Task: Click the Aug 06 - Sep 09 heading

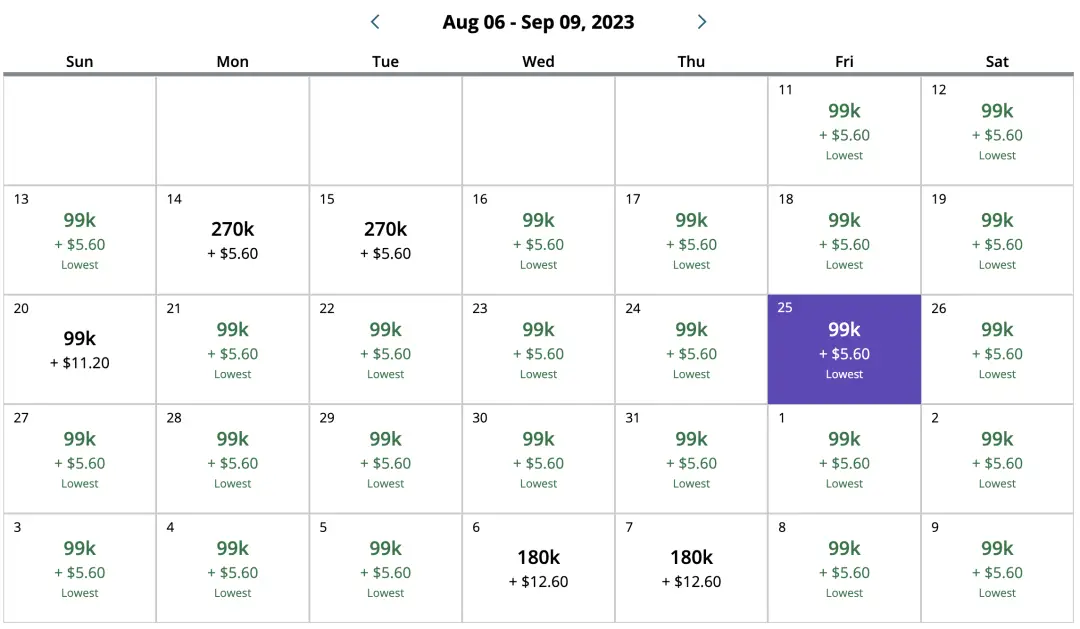Action: [538, 22]
